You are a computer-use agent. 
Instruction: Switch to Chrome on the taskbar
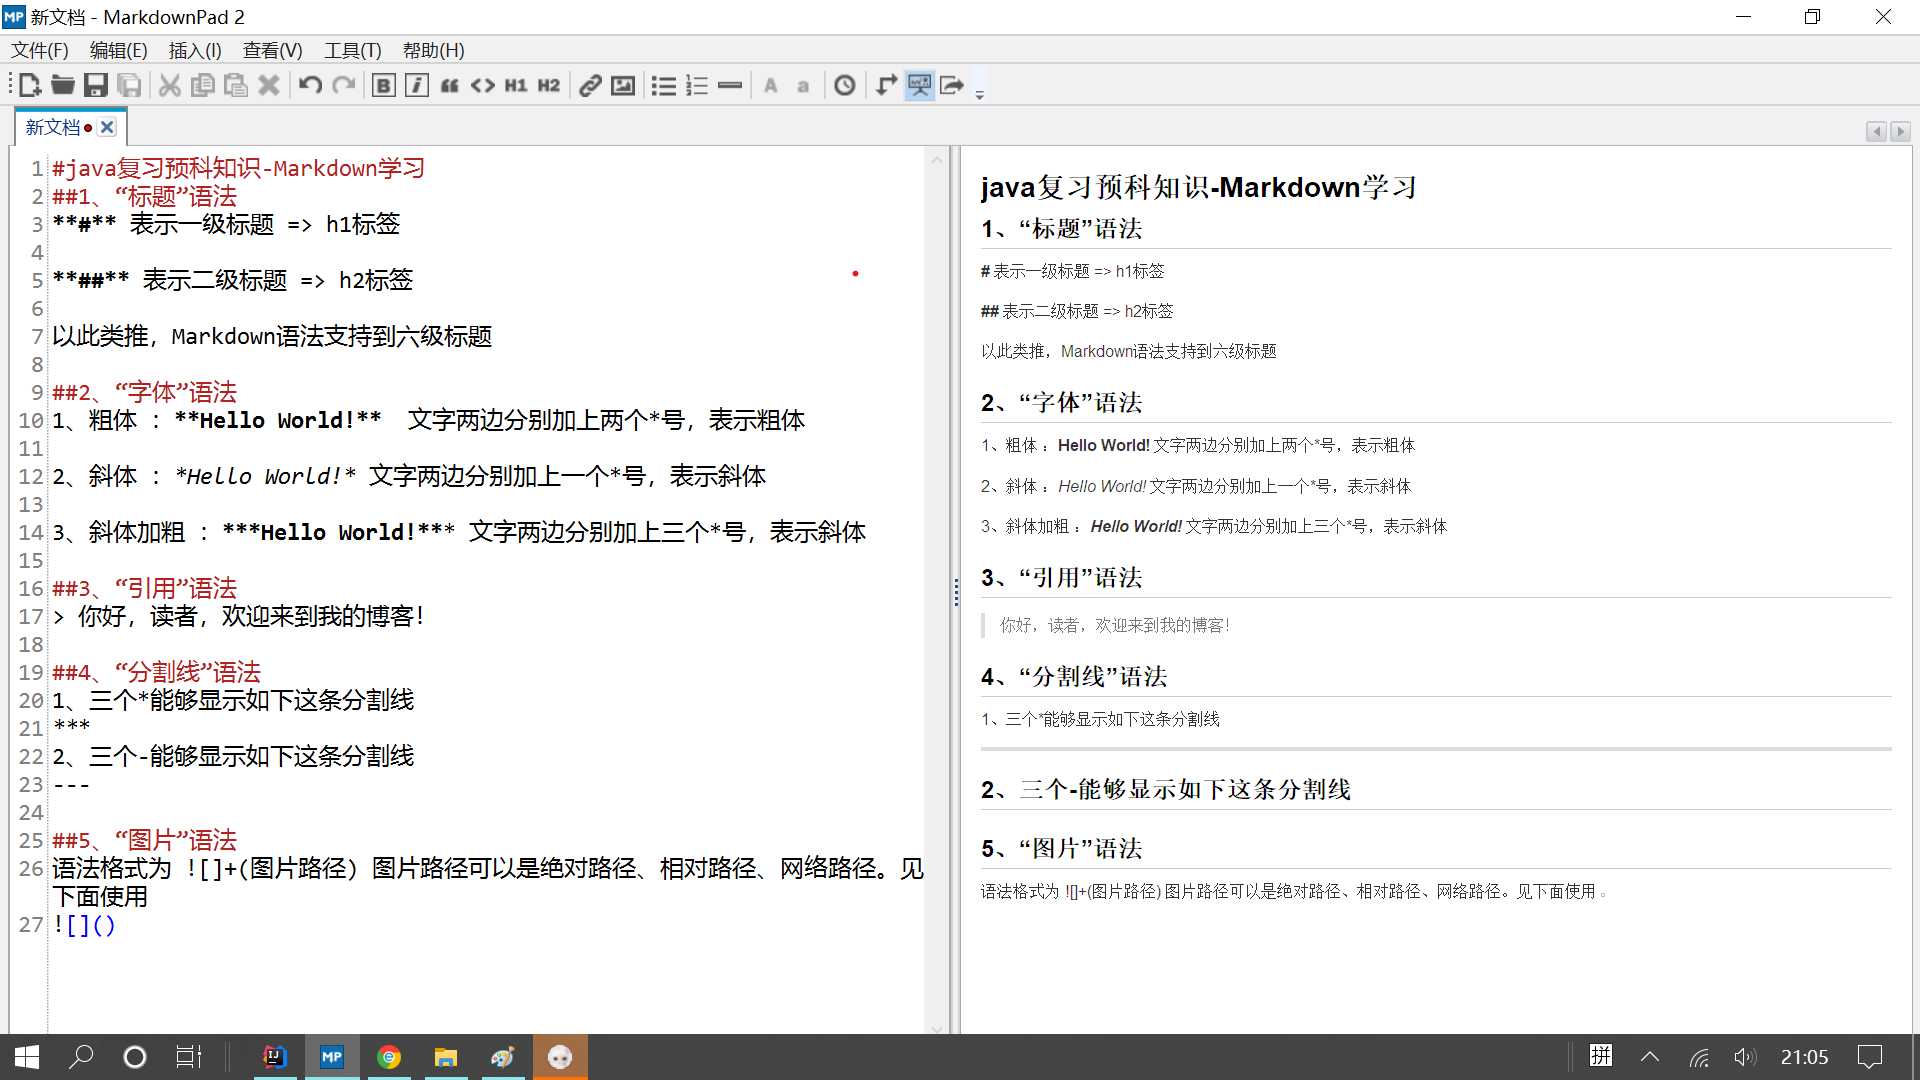coord(389,1057)
